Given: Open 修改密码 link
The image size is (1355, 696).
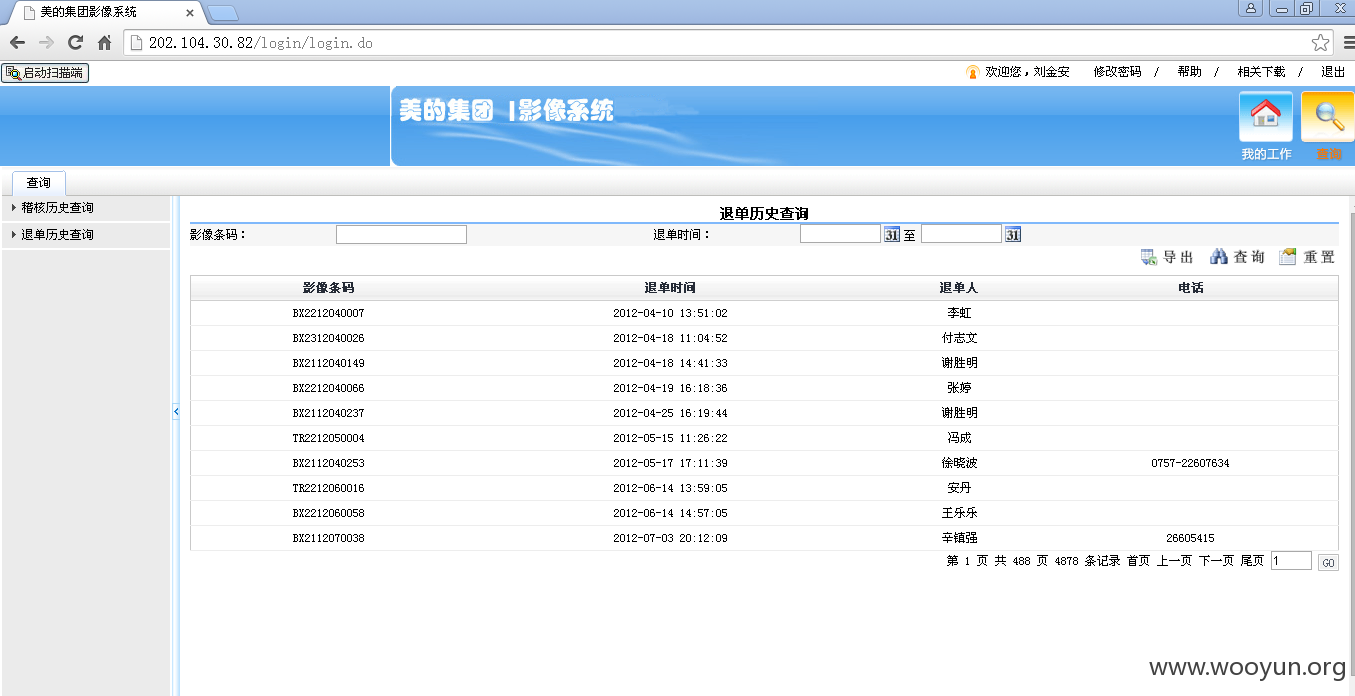Looking at the screenshot, I should 1117,72.
